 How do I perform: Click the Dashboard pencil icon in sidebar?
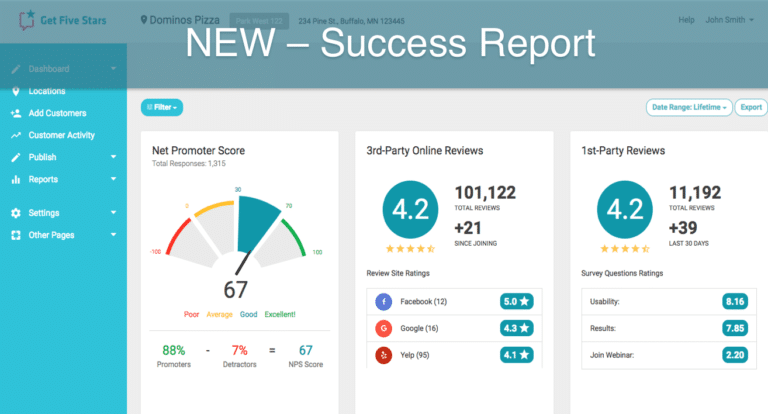click(16, 69)
